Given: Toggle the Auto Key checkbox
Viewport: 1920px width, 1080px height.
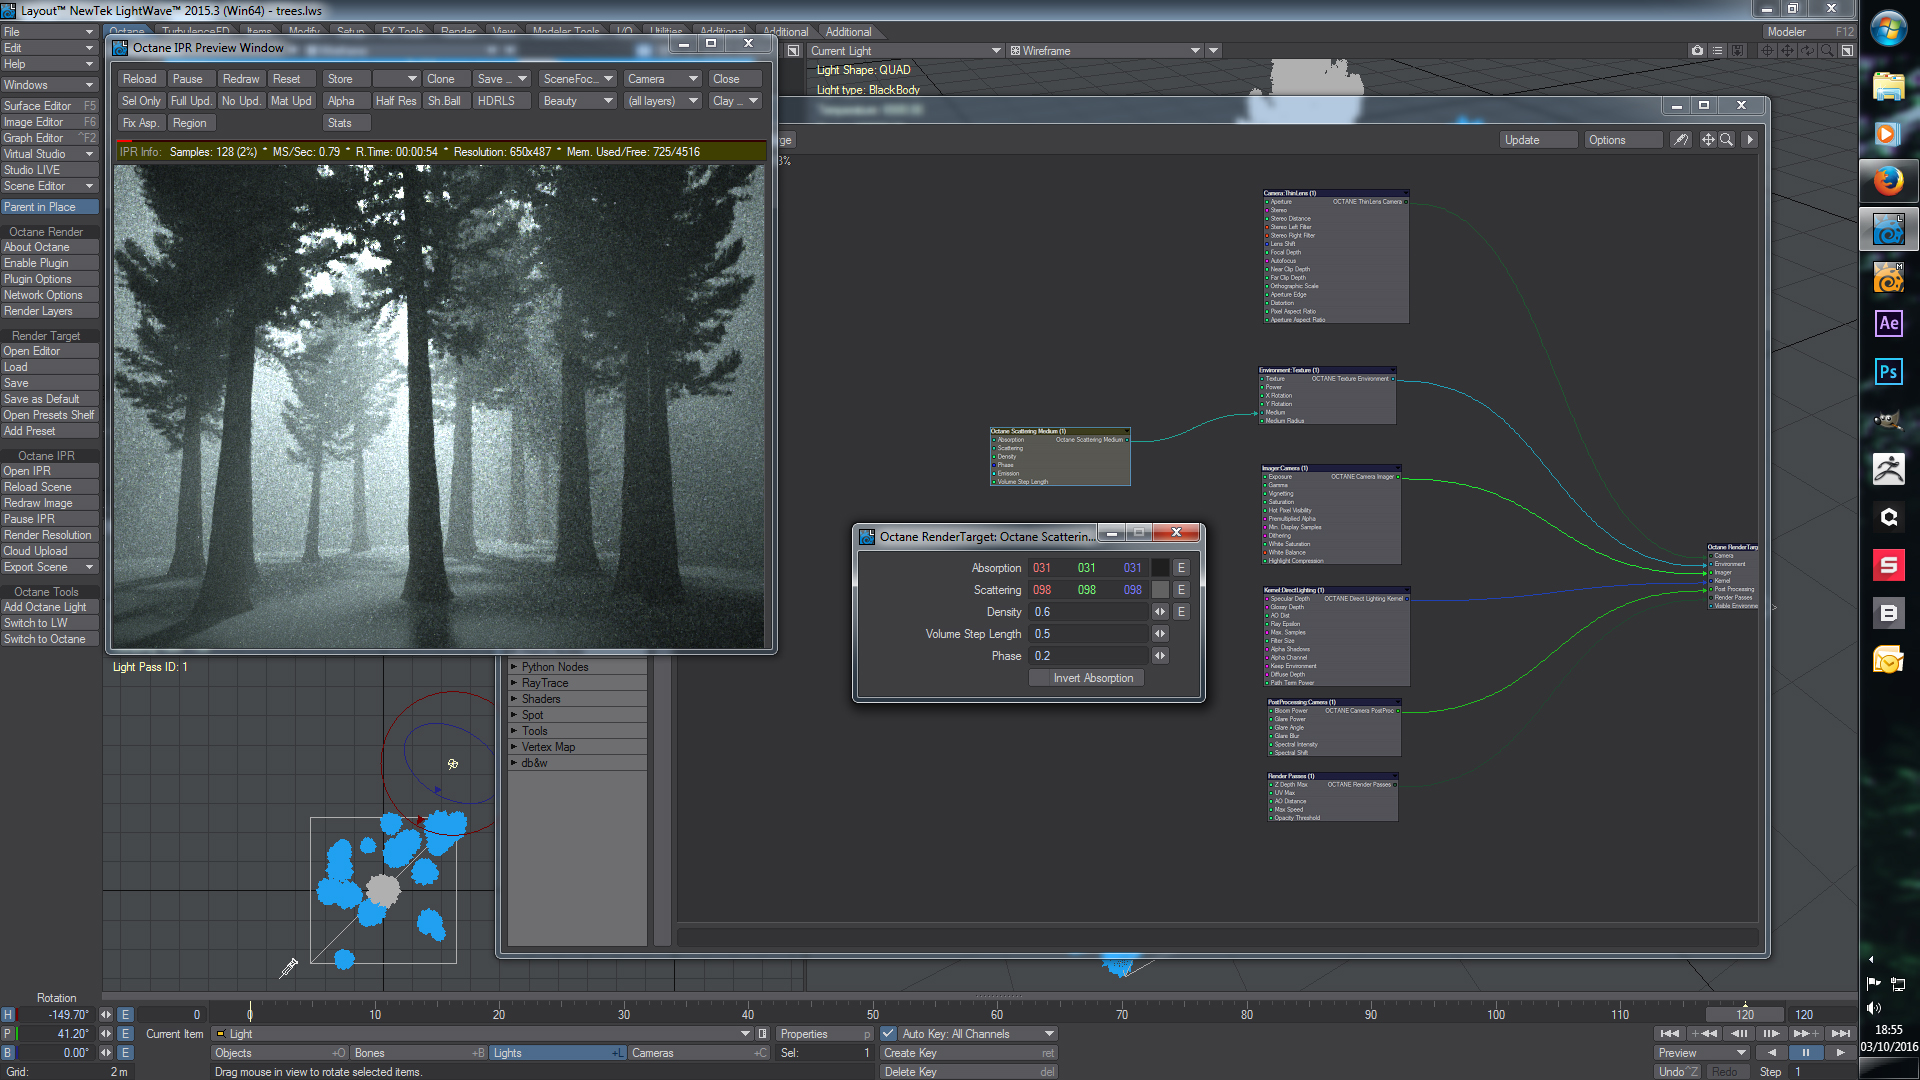Looking at the screenshot, I should 888,1034.
